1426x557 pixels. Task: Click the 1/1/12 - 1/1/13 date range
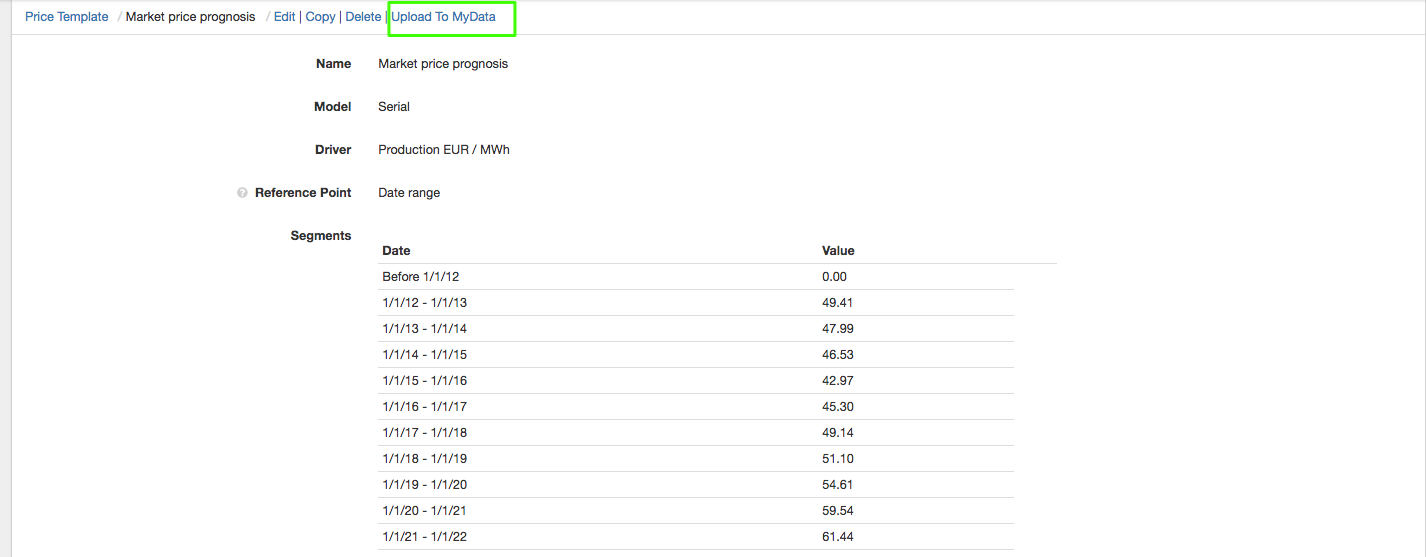point(424,303)
